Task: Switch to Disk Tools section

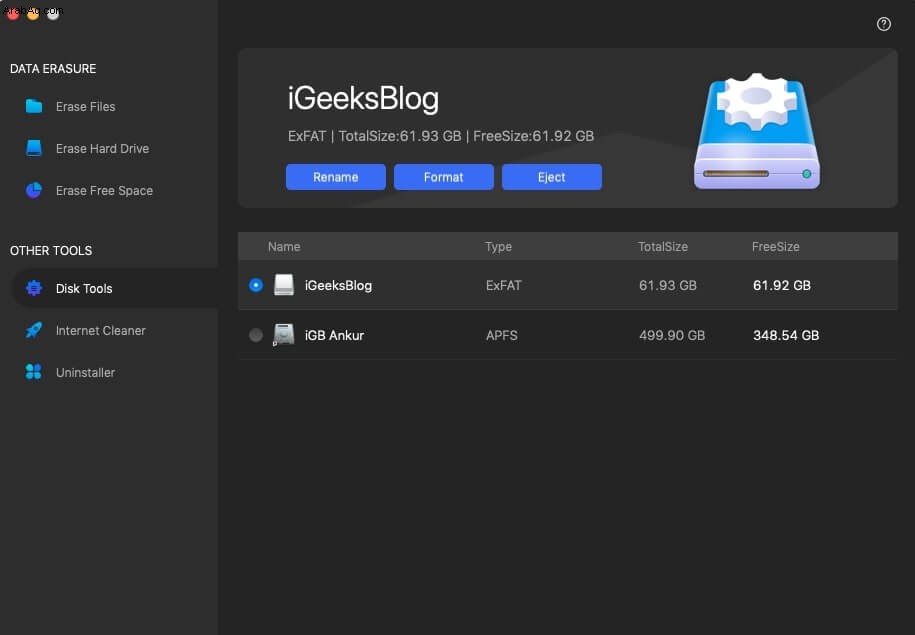Action: pyautogui.click(x=115, y=288)
